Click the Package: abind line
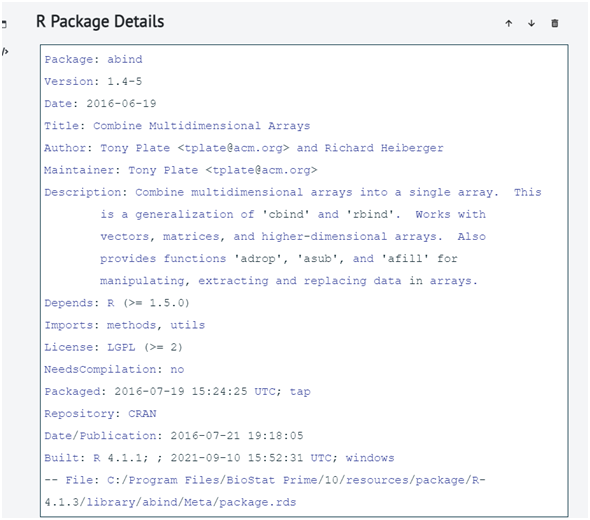The width and height of the screenshot is (590, 520). [x=93, y=59]
